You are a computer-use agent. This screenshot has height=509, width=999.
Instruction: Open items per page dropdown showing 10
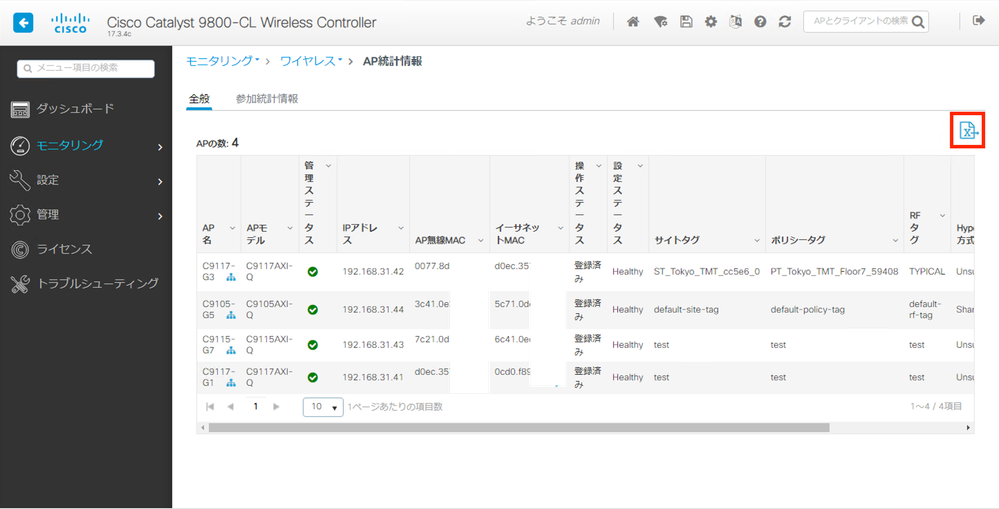323,407
